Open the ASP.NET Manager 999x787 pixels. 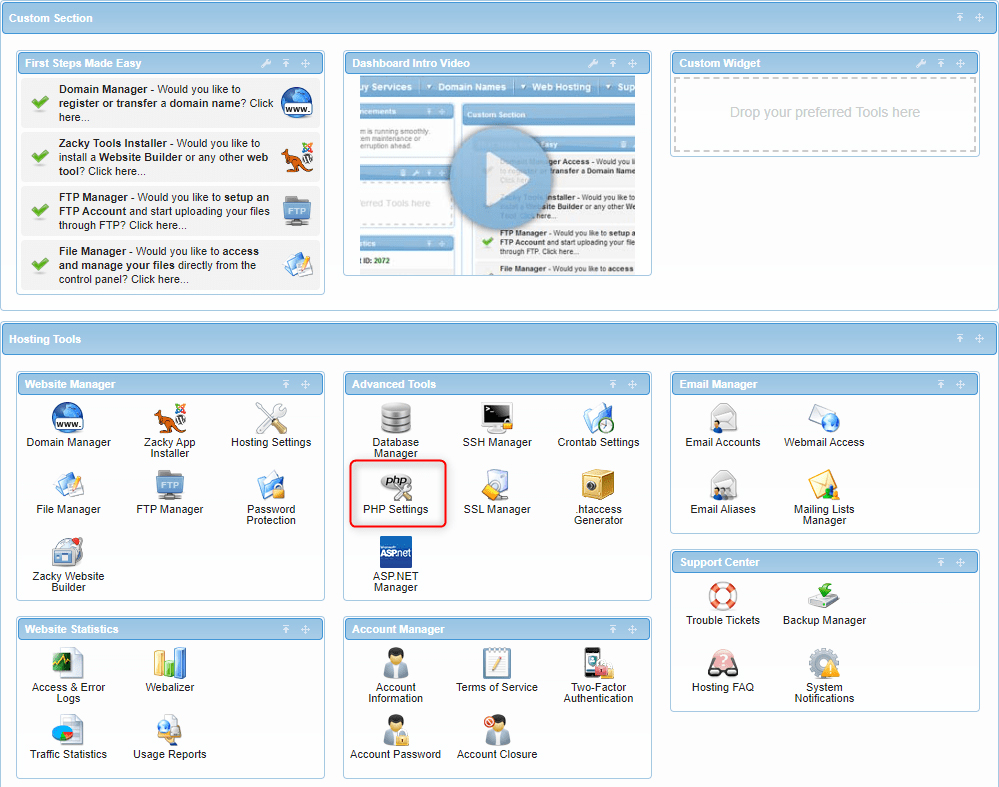[396, 560]
